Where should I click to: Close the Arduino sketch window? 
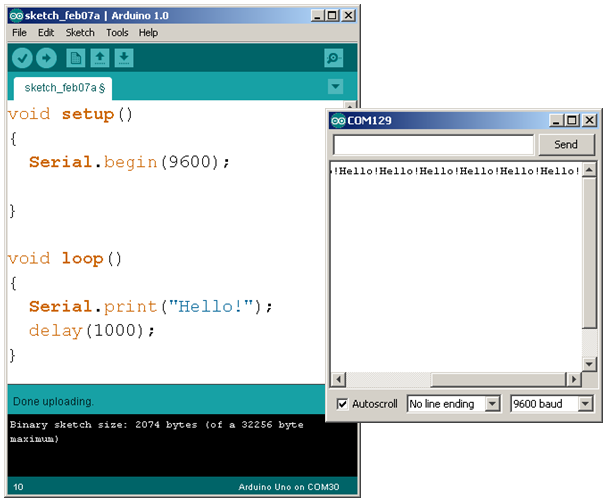pos(348,15)
